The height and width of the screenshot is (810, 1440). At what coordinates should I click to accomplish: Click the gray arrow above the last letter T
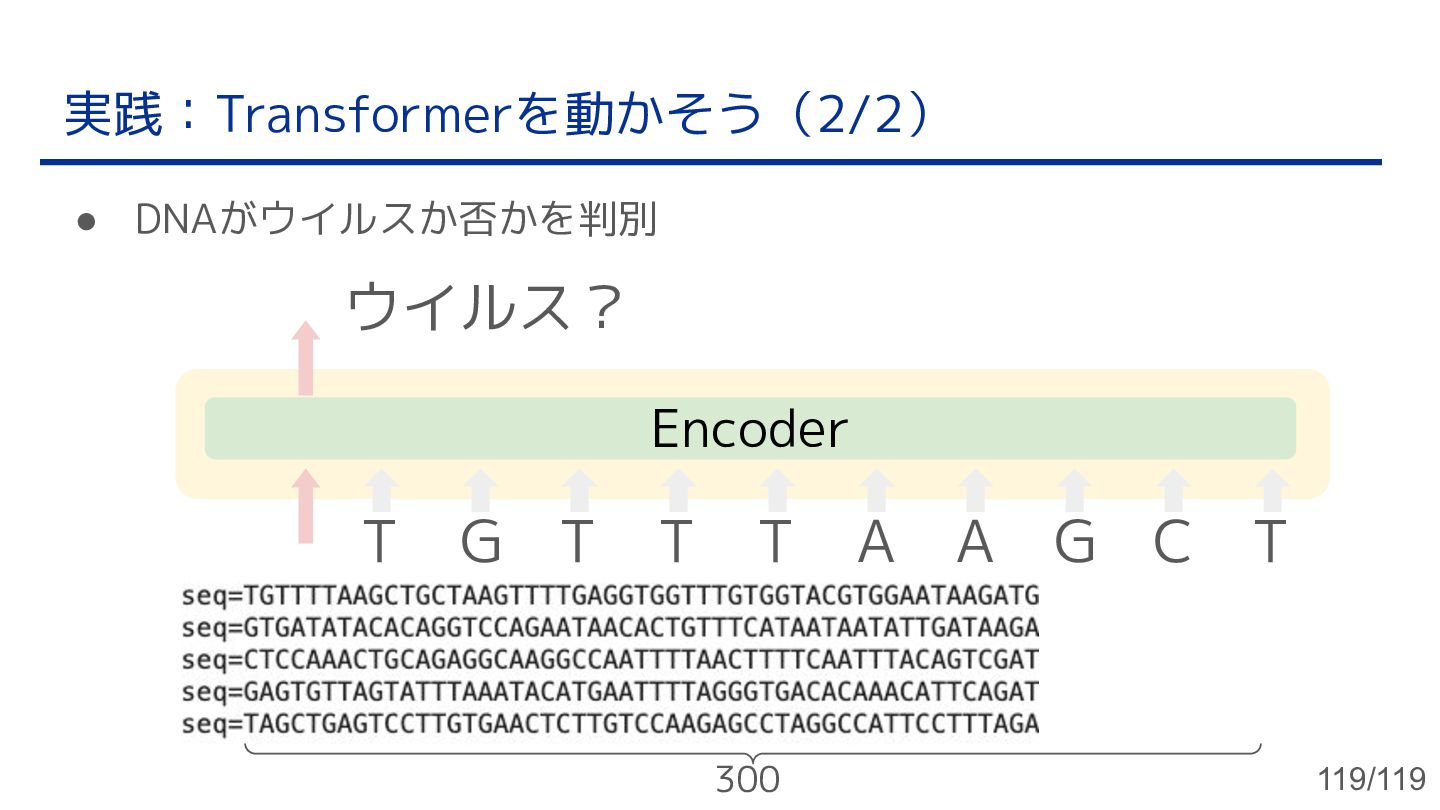[x=1270, y=490]
